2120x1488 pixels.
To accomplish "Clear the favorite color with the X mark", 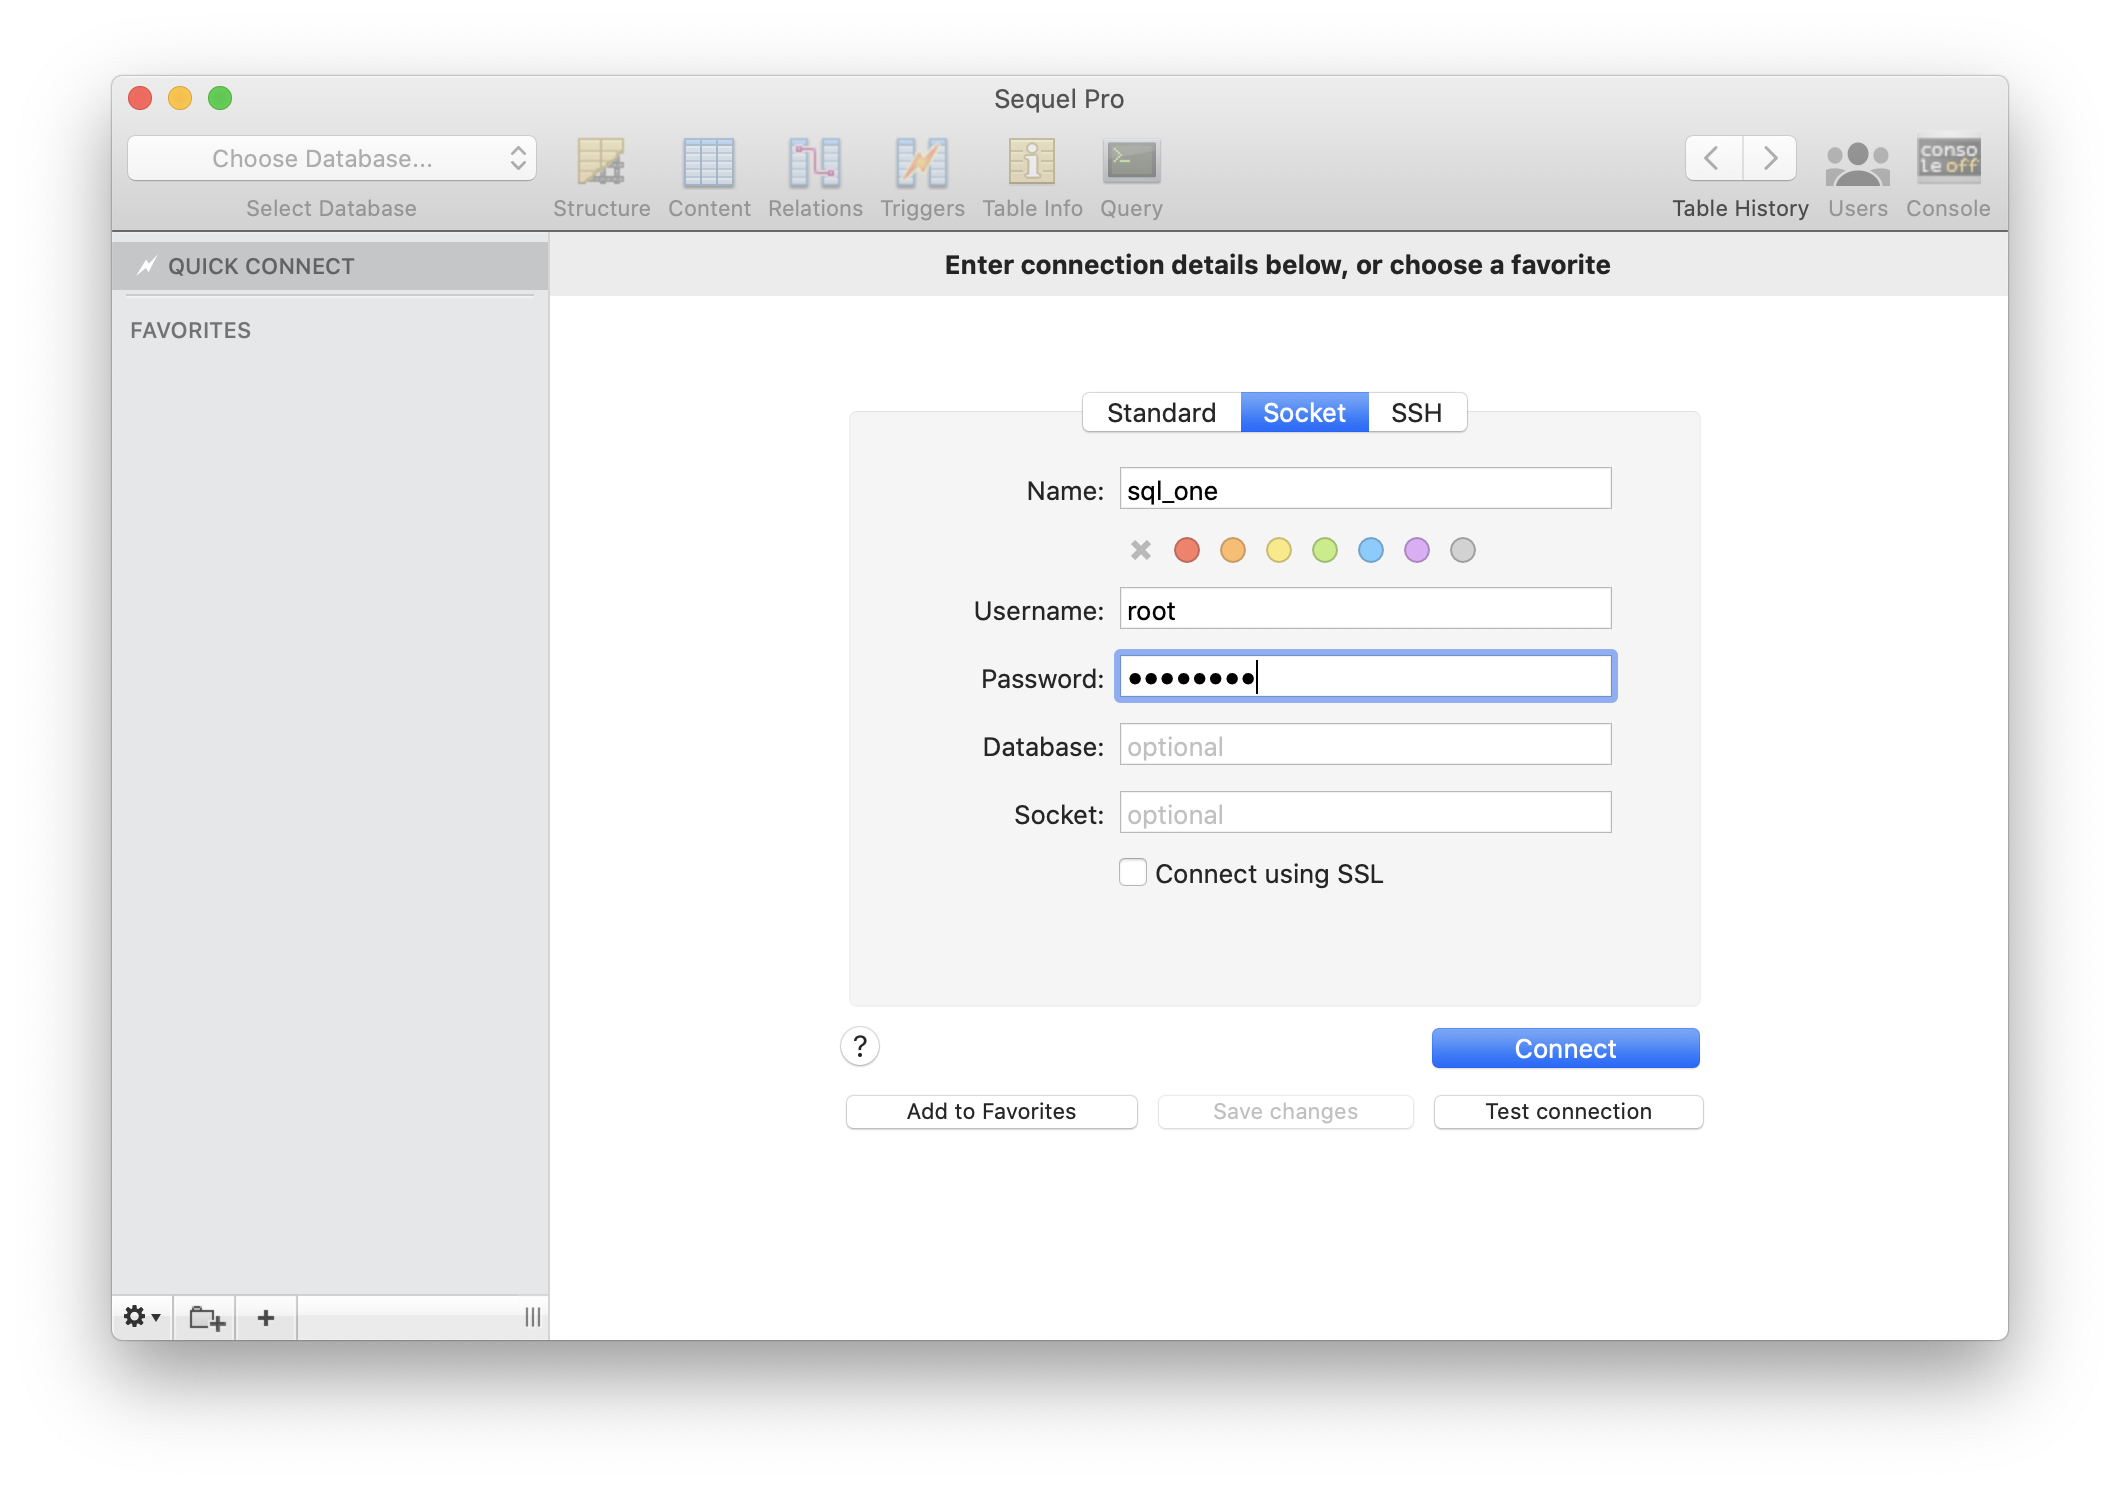I will pos(1140,550).
